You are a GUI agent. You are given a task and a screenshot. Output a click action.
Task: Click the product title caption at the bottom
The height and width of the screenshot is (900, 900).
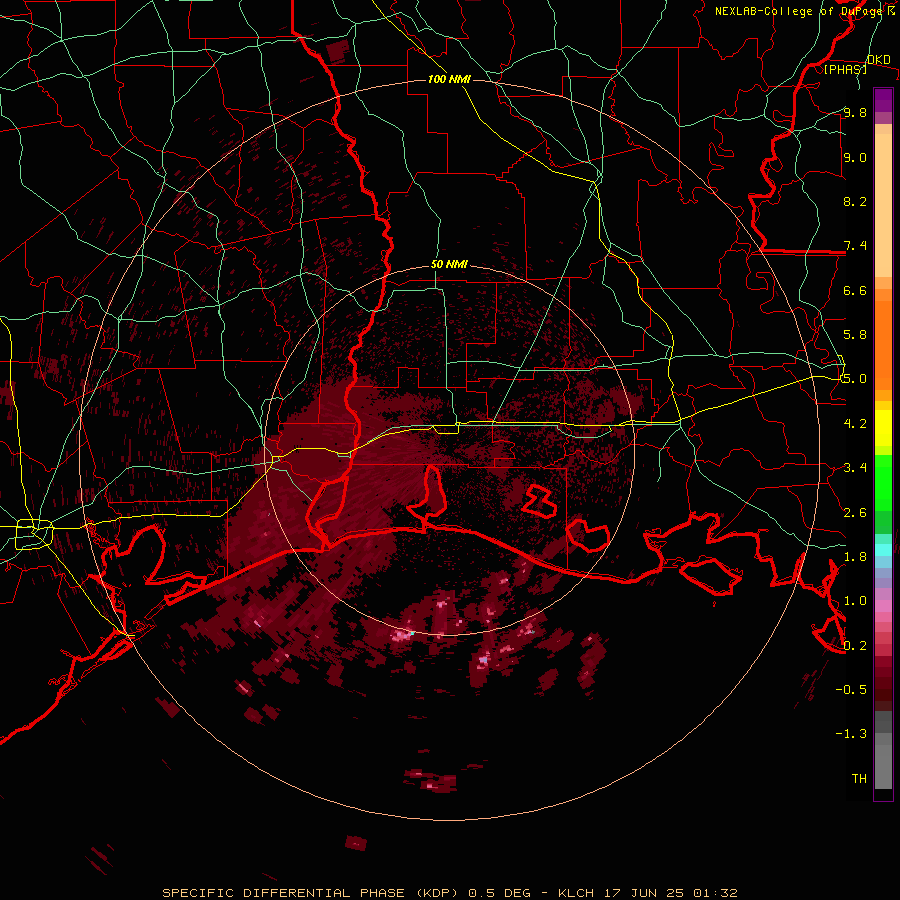[x=449, y=893]
